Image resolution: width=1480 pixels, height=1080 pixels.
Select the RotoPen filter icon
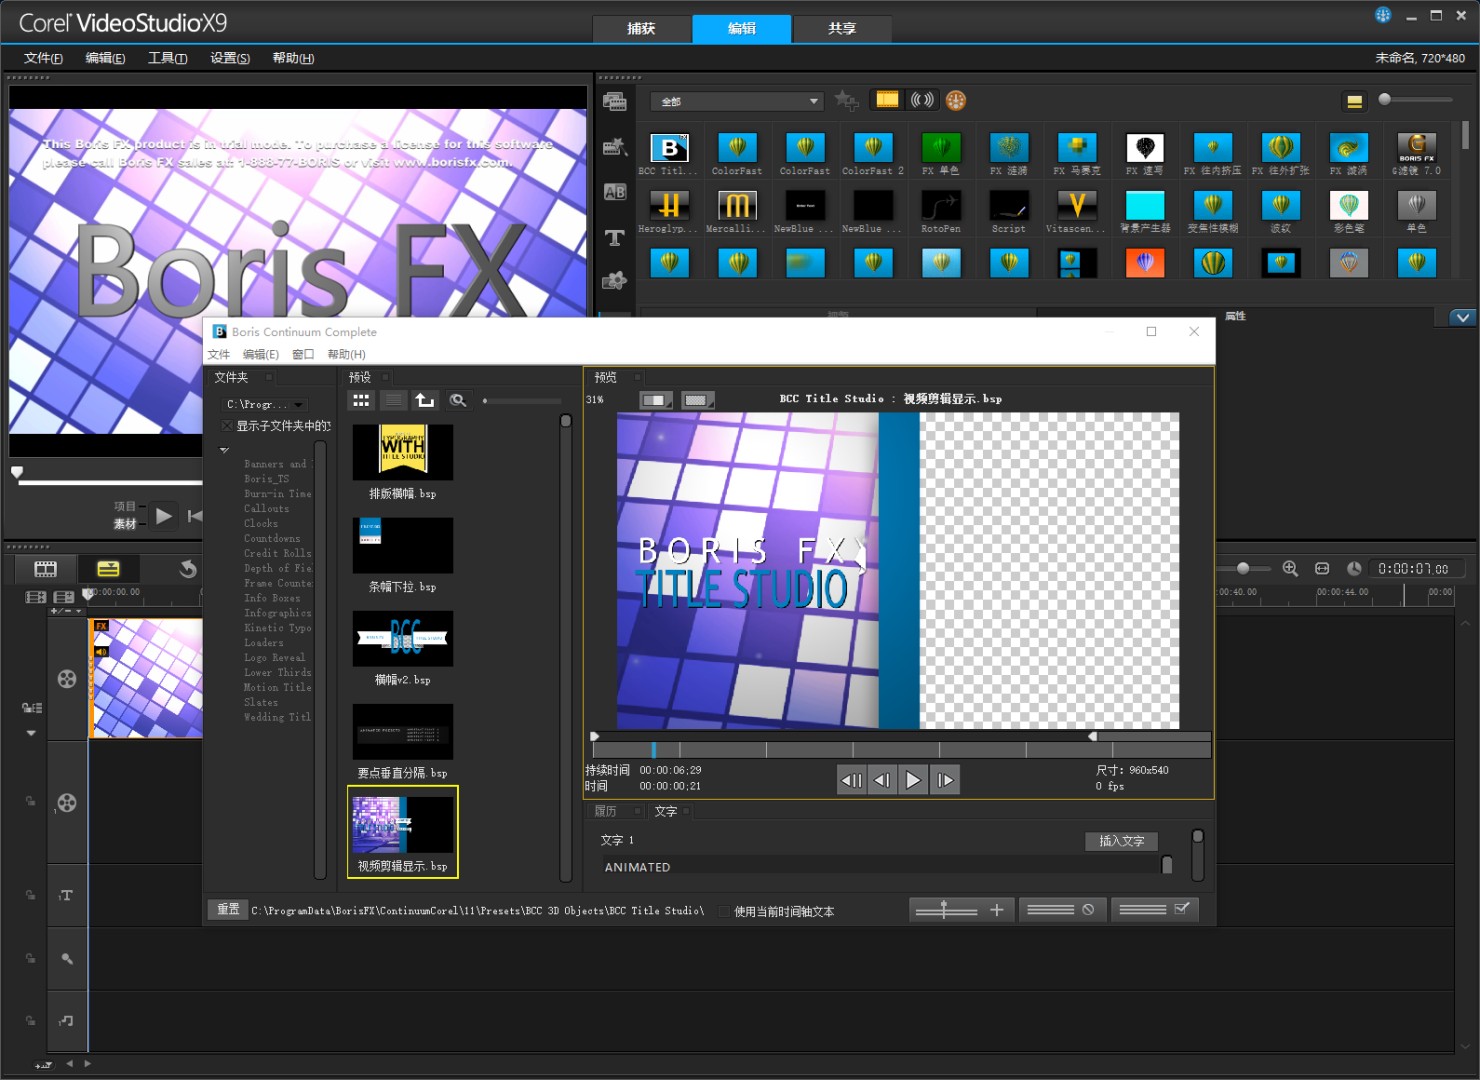coord(941,206)
